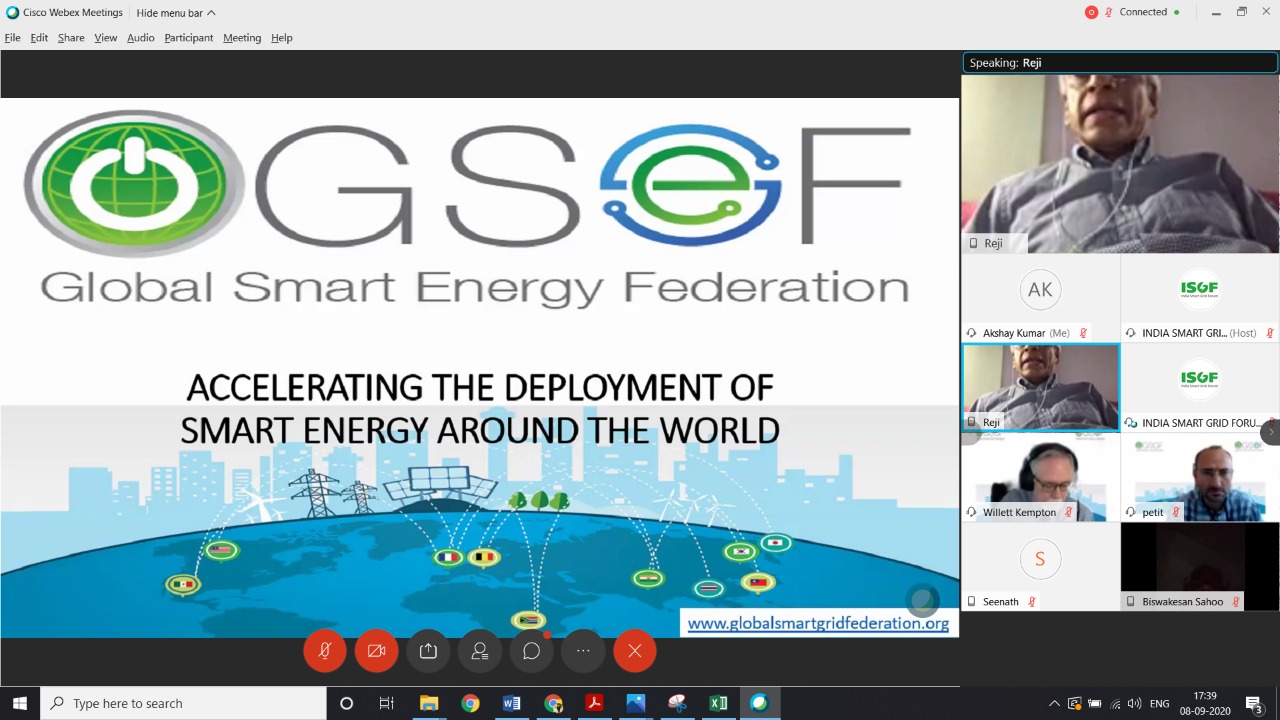Select Akshay Kumar participant tile
Viewport: 1280px width, 720px height.
[1040, 298]
